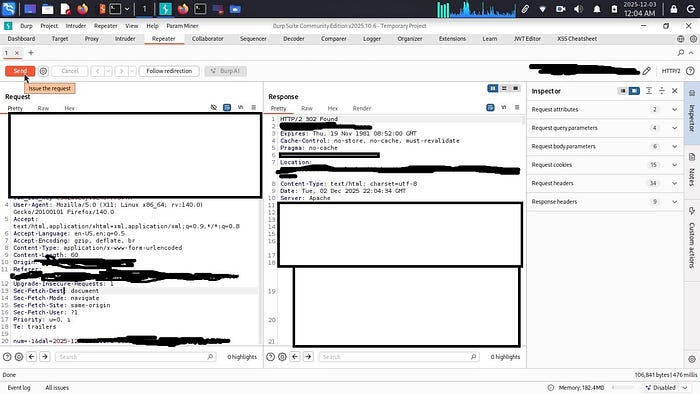
Task: Open Request search help icon
Action: tap(7, 357)
